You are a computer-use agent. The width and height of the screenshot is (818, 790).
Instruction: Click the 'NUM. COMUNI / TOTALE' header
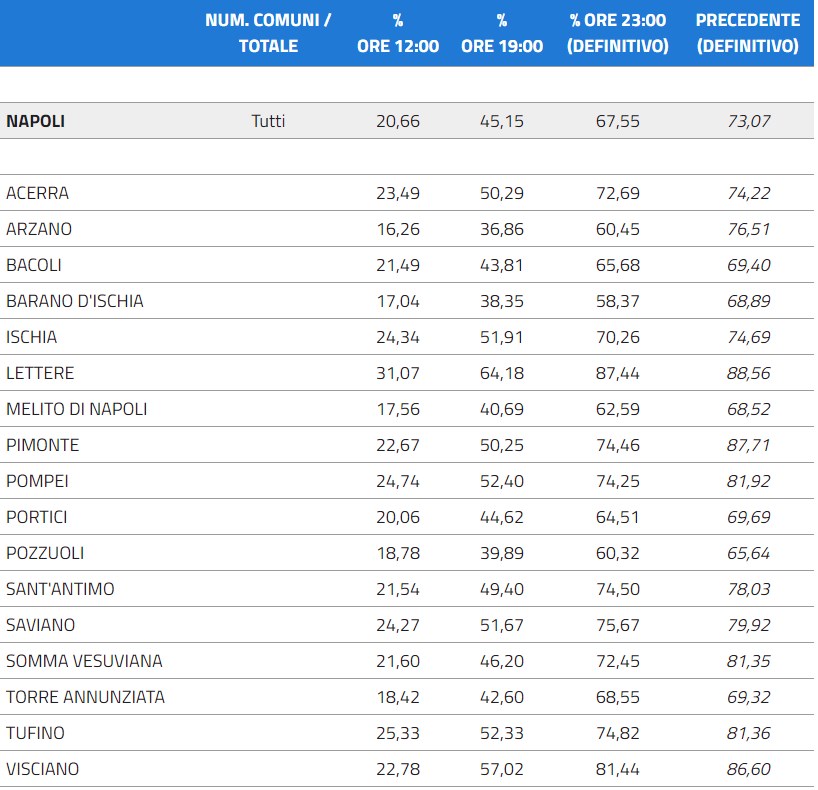pos(268,33)
